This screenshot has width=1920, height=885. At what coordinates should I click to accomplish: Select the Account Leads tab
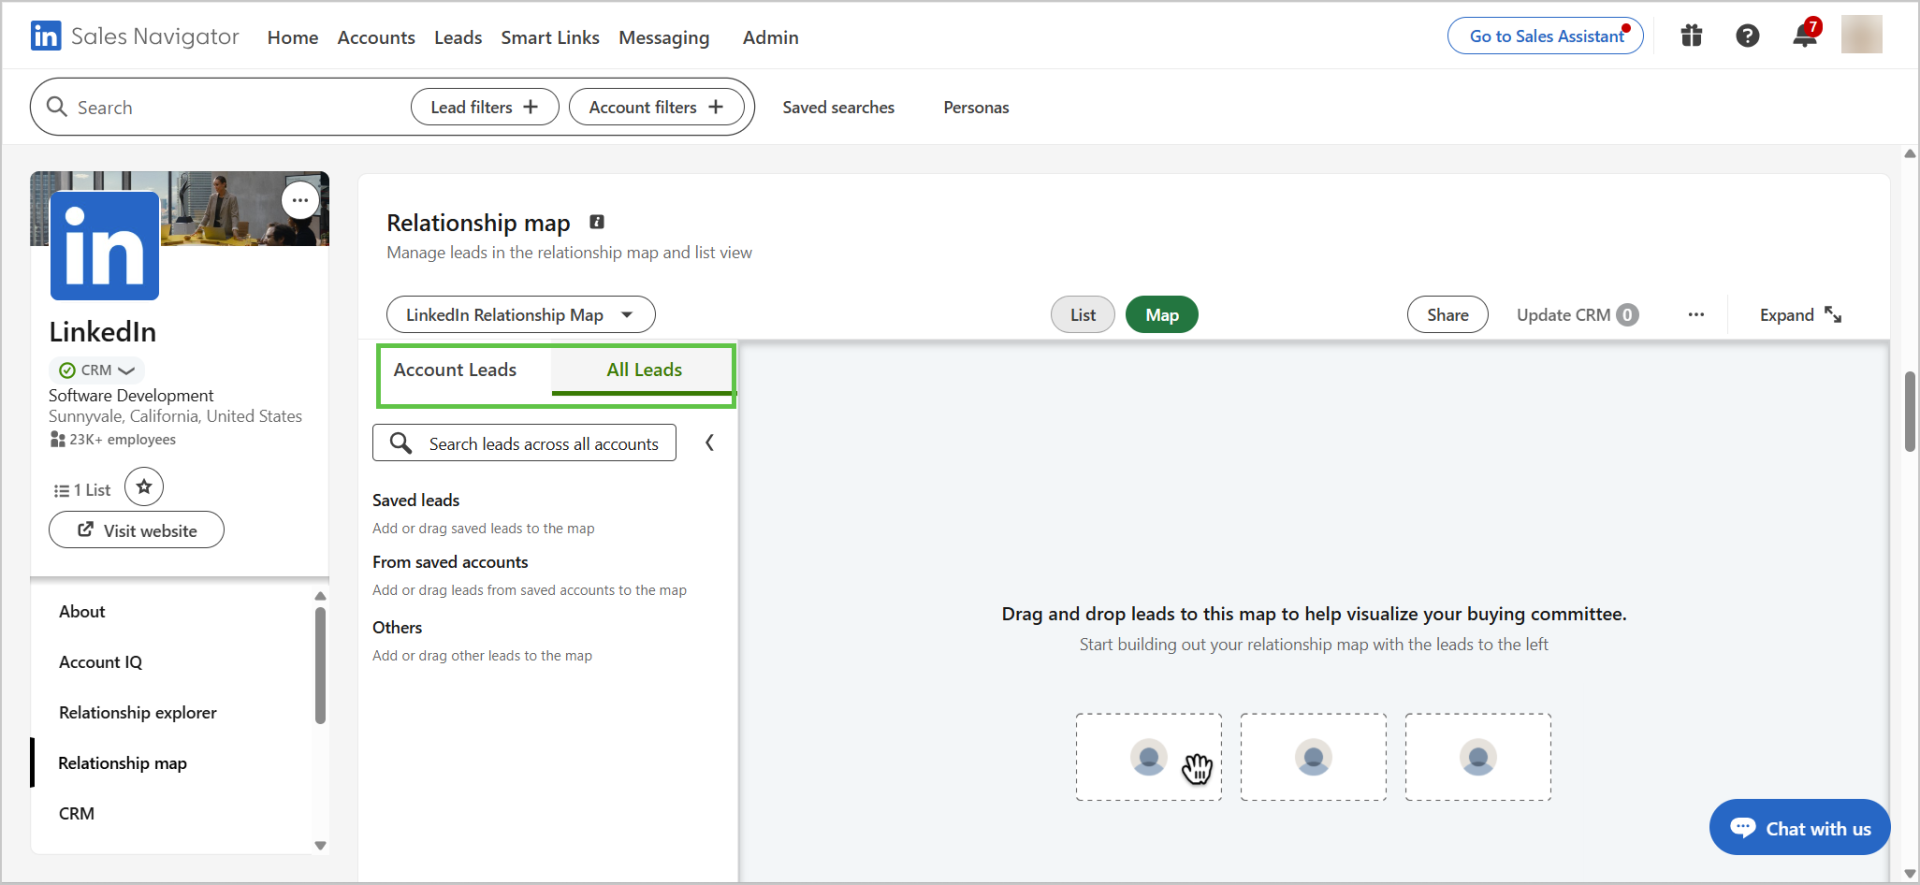pyautogui.click(x=455, y=370)
